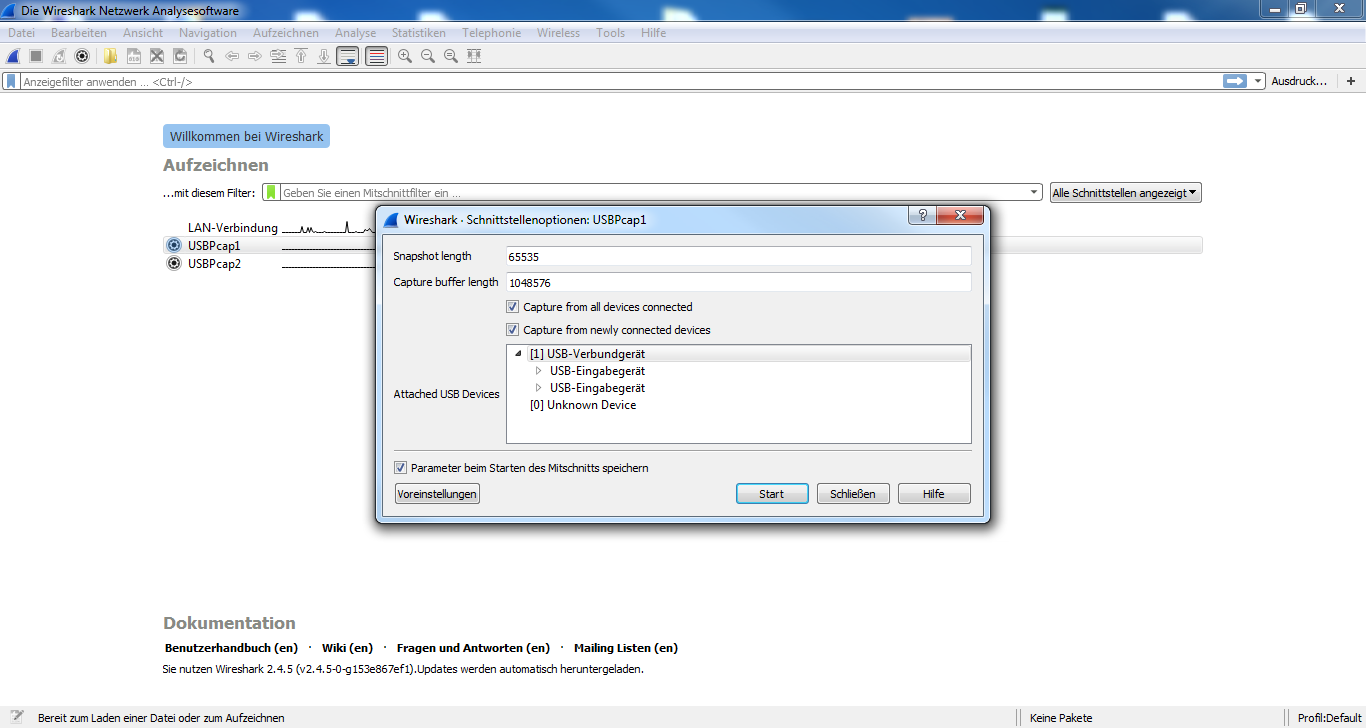Open the Datei menu
The height and width of the screenshot is (728, 1366).
point(21,33)
